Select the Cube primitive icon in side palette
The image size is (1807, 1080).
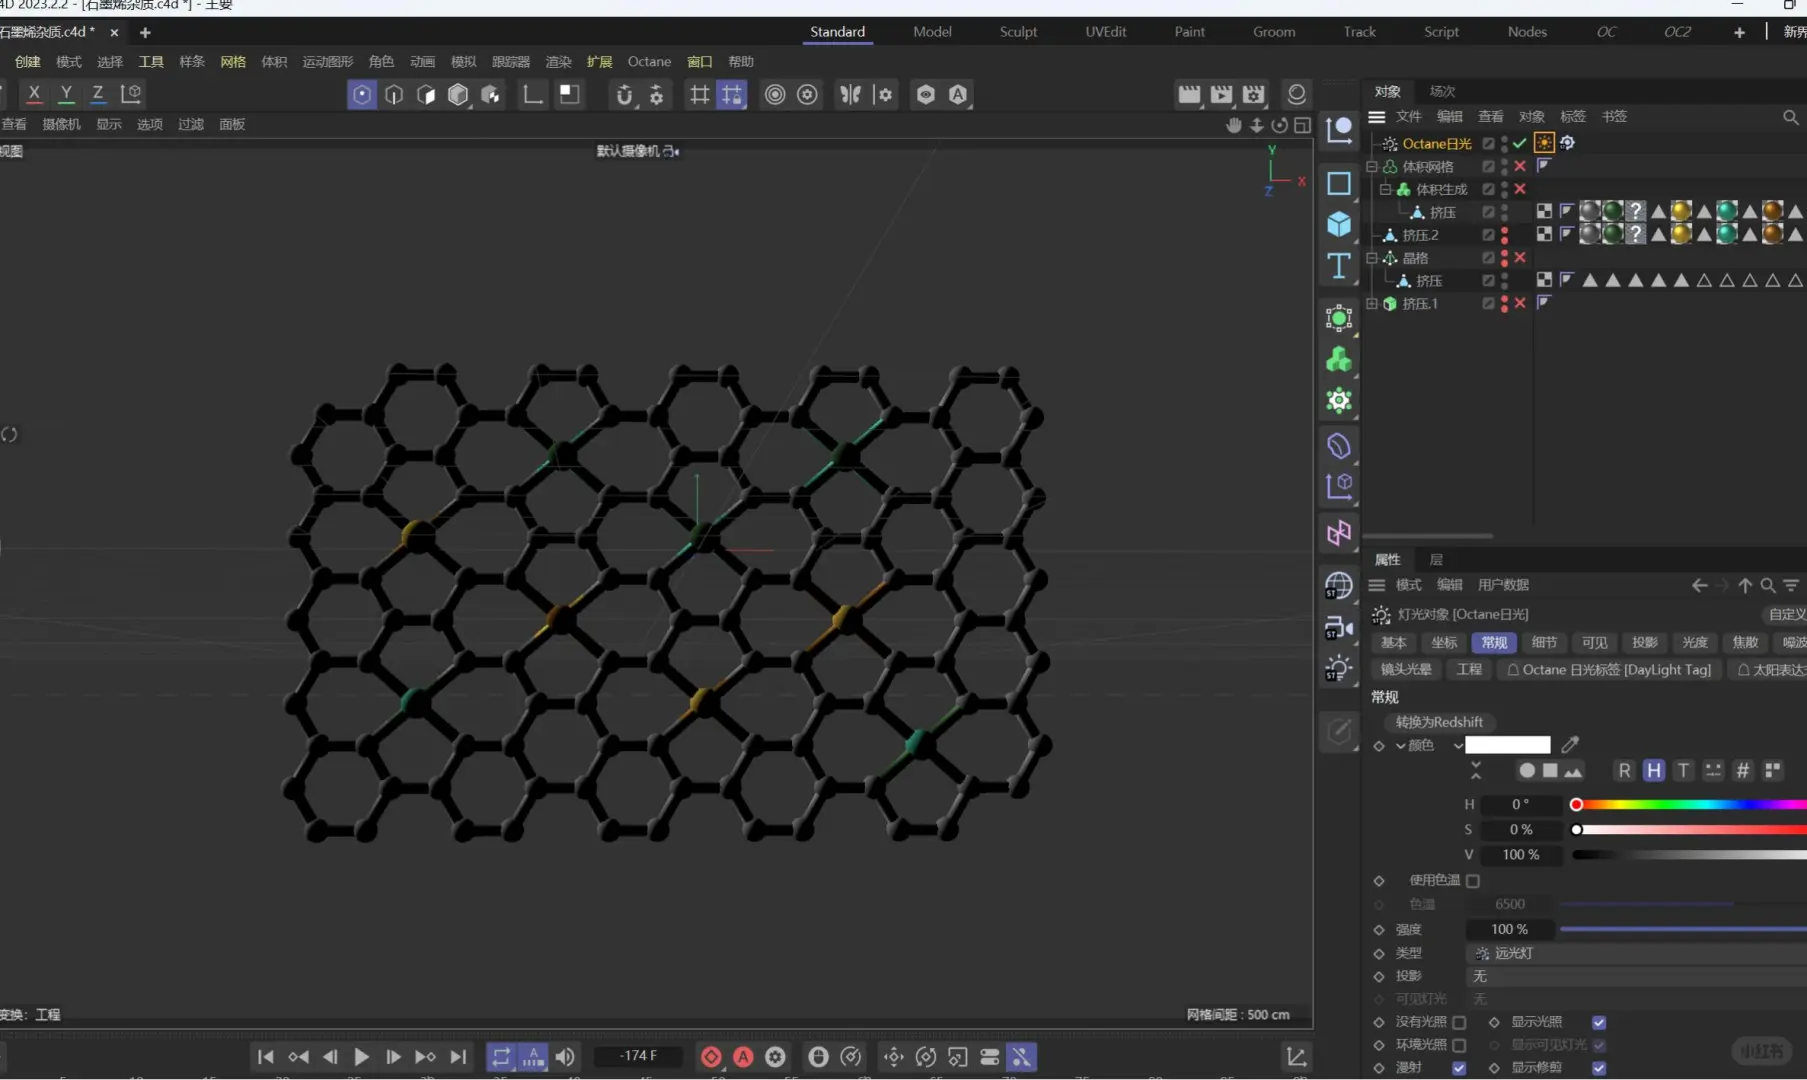point(1339,224)
